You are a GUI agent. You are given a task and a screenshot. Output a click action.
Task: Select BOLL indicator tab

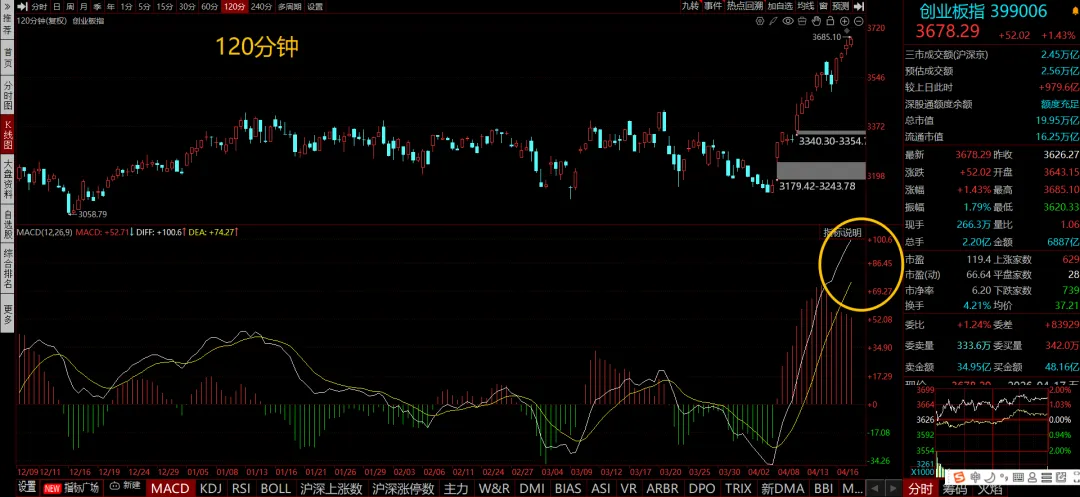276,488
